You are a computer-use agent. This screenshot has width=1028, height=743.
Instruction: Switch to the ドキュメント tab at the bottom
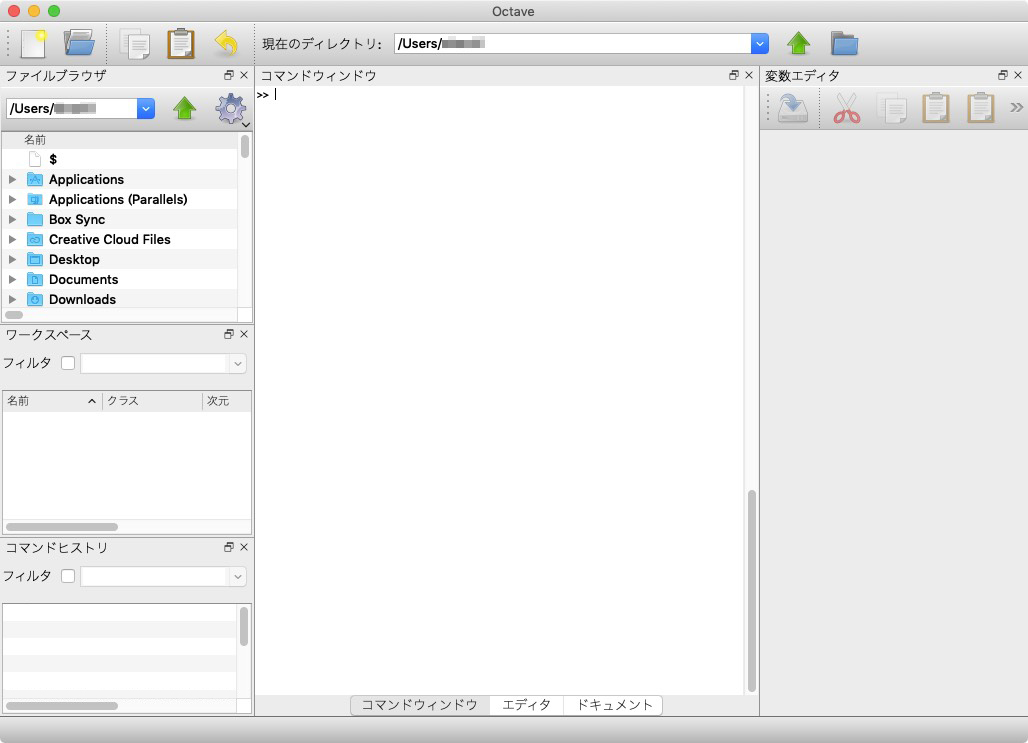[613, 705]
